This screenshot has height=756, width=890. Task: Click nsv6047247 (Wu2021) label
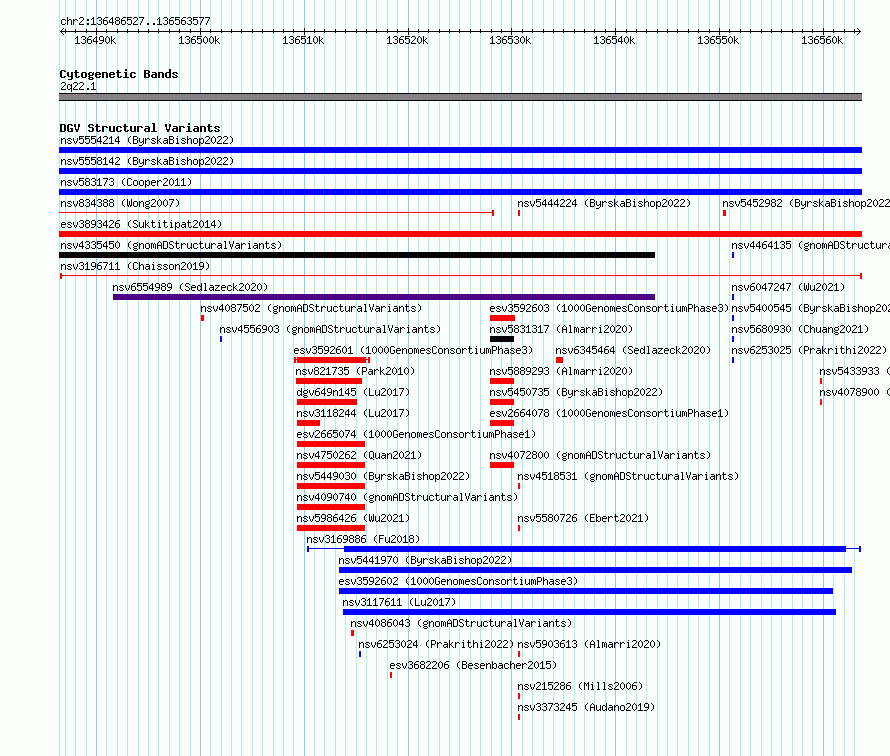point(788,287)
